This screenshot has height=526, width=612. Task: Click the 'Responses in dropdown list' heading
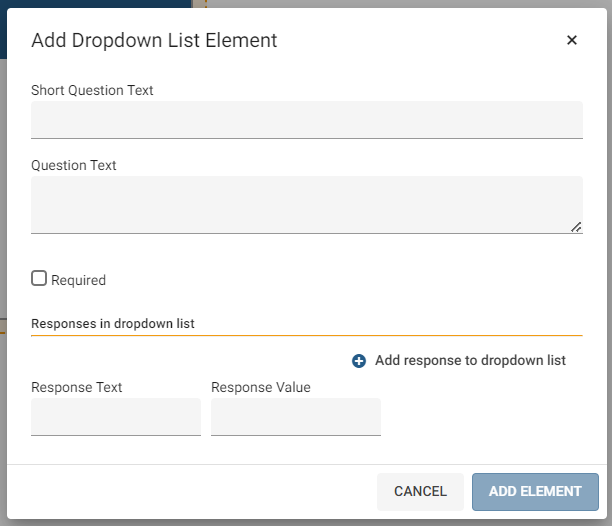point(113,323)
